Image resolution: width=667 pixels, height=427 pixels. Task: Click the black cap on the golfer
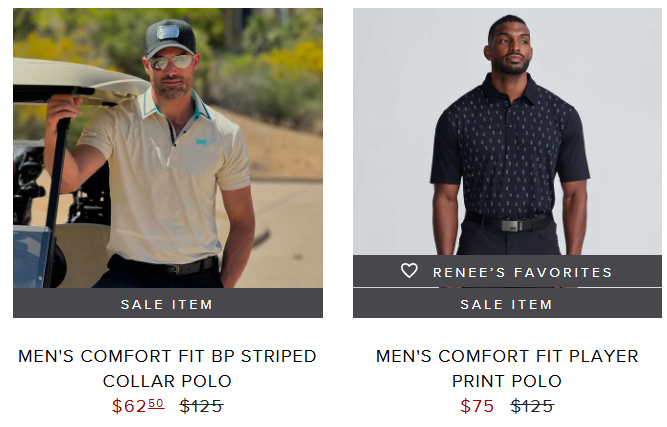170,38
